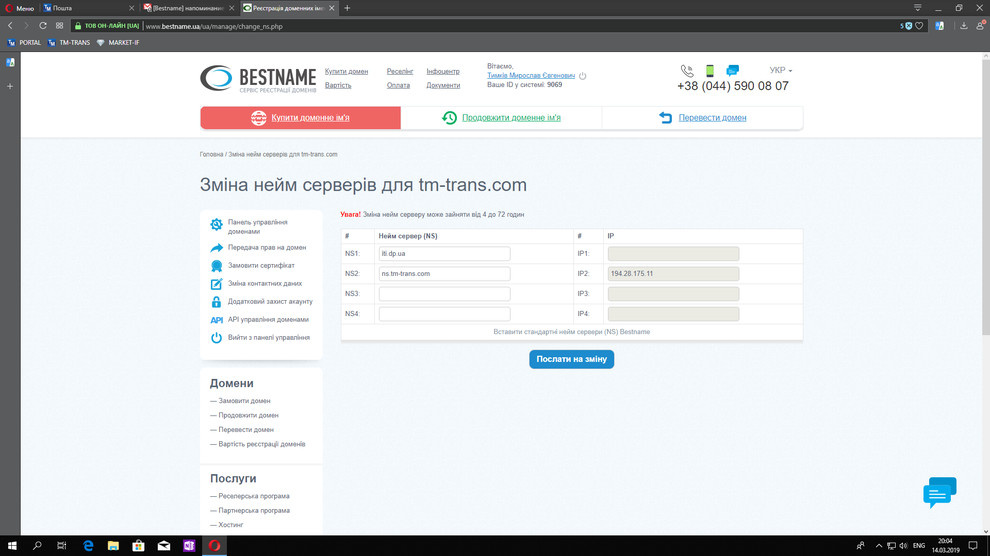
Task: Open Mail app from the taskbar
Action: click(x=164, y=546)
